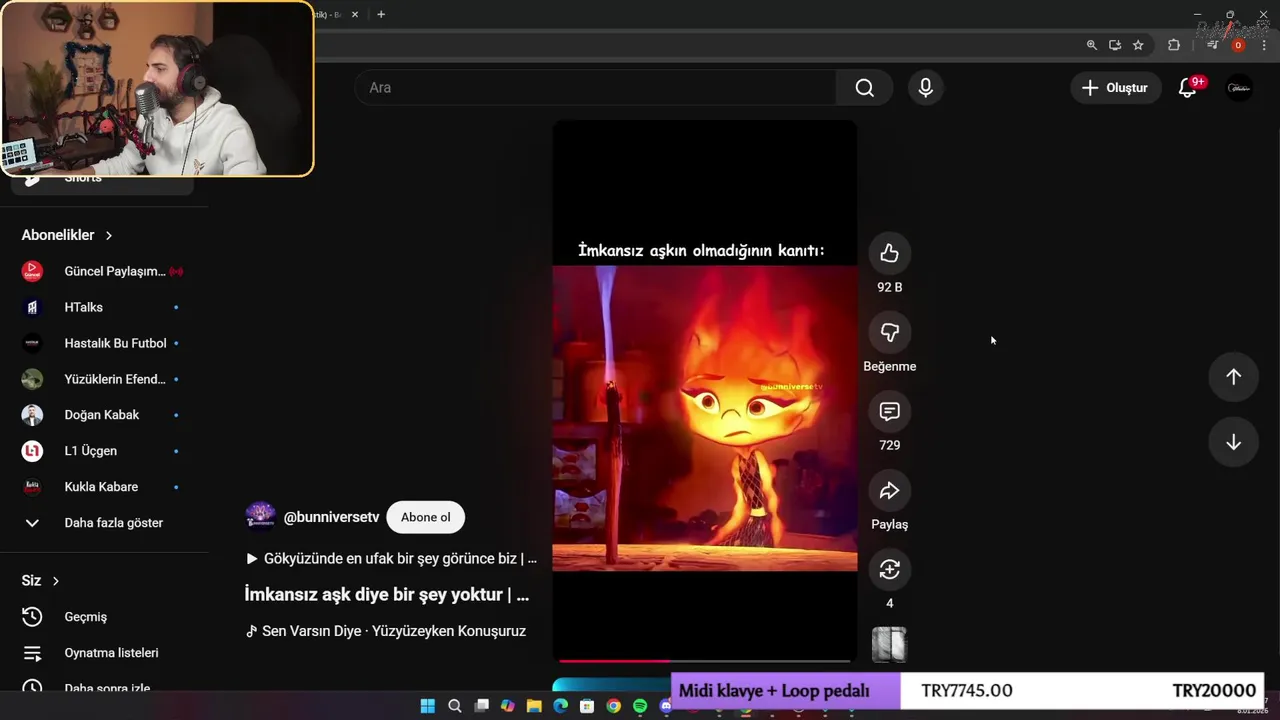Click the video progress bar
Image resolution: width=1280 pixels, height=720 pixels.
pos(704,660)
